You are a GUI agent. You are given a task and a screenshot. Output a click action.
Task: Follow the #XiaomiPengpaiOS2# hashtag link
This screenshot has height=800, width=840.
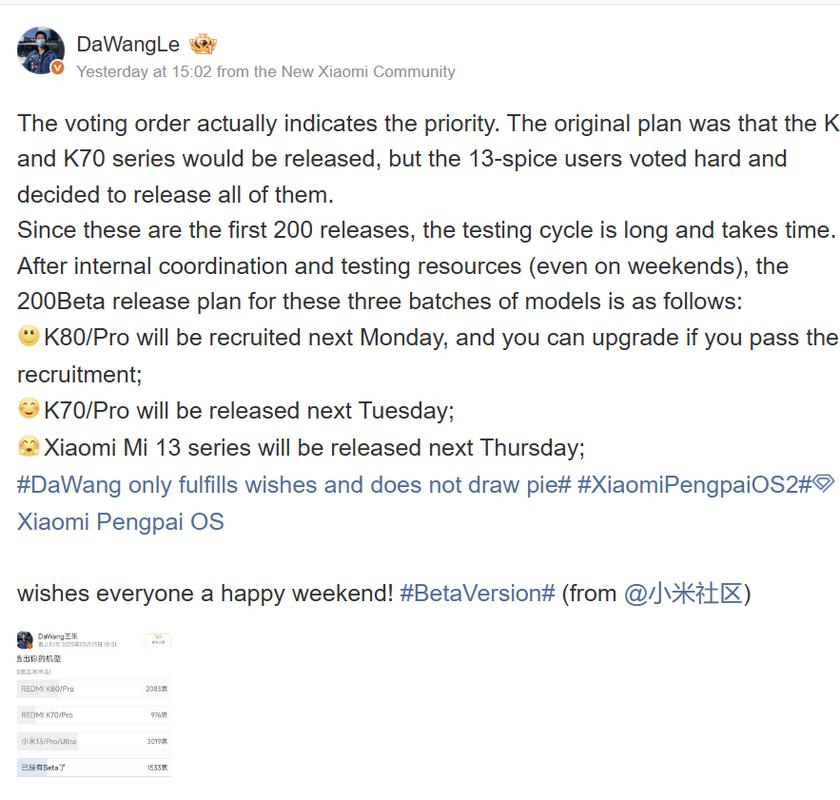[x=694, y=485]
